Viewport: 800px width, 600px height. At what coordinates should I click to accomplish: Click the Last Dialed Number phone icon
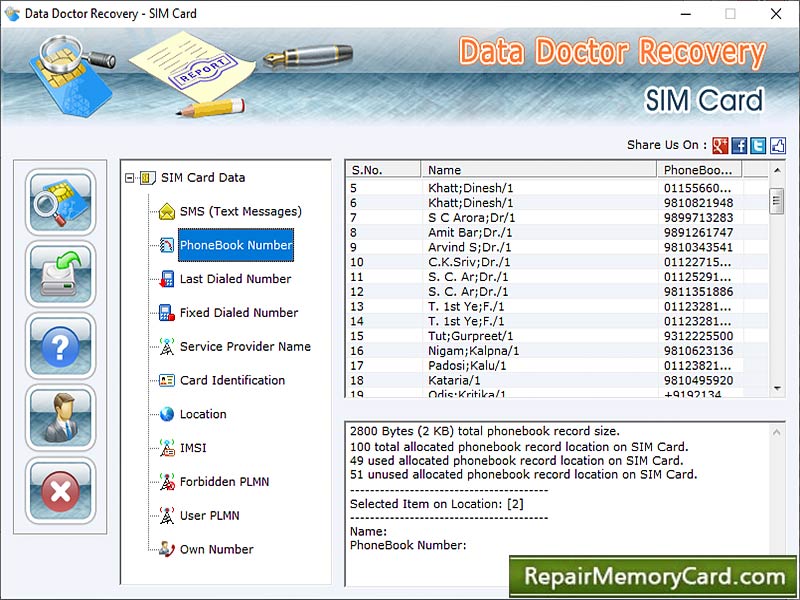coord(166,279)
